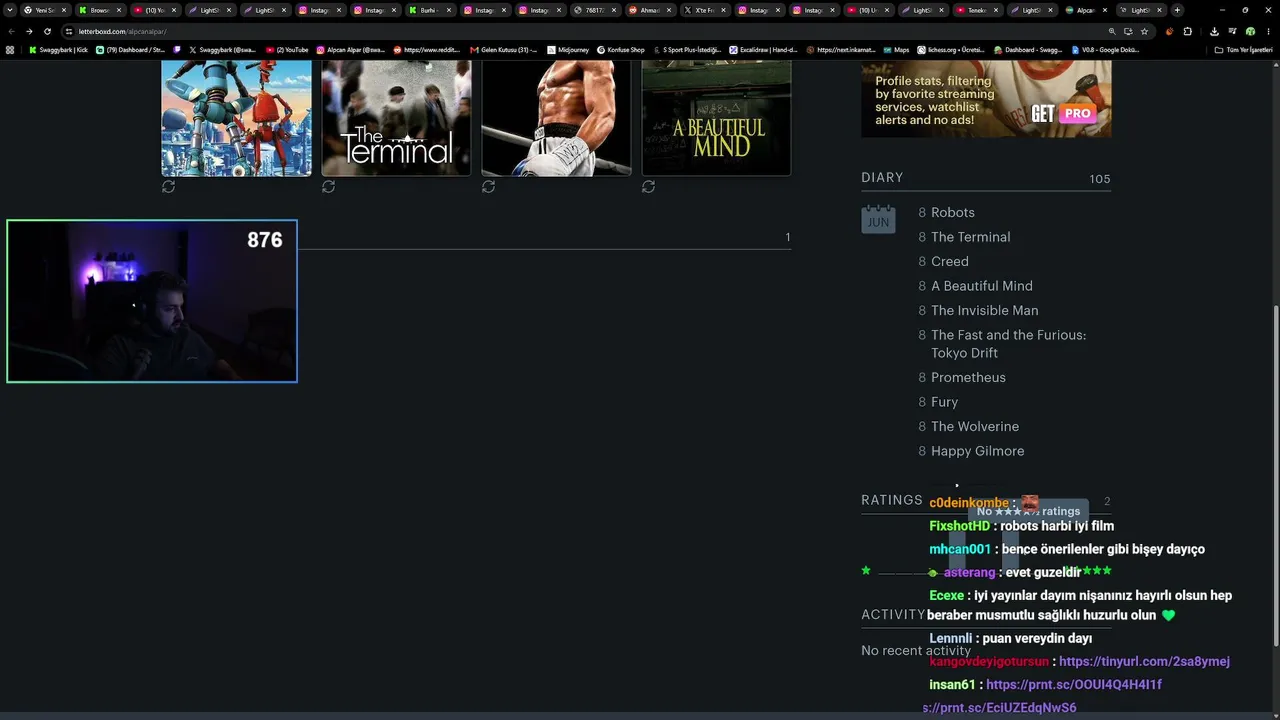
Task: Open the JUN calendar icon in Diary
Action: point(878,219)
